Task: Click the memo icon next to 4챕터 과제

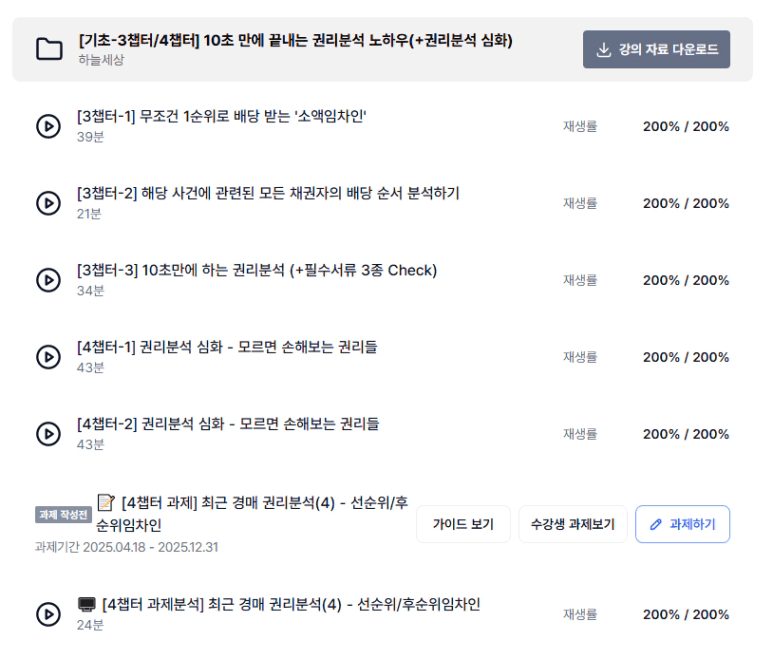Action: click(106, 503)
